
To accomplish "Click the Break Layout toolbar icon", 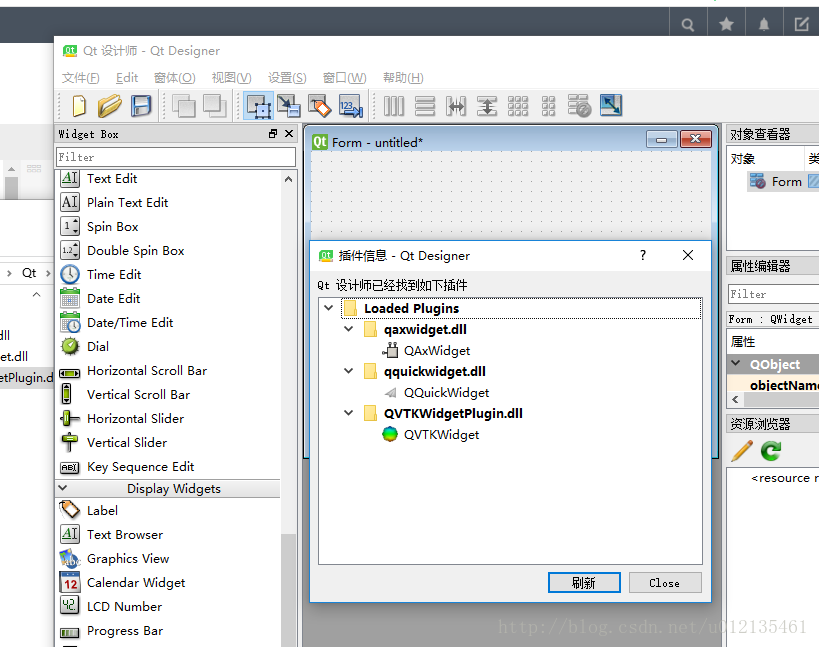I will point(579,106).
